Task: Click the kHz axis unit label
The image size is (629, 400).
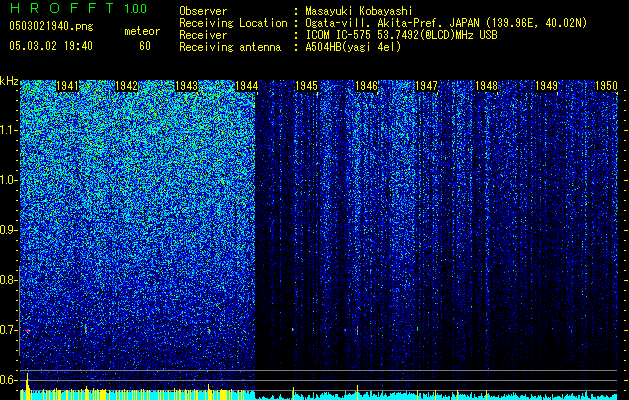Action: (9, 81)
